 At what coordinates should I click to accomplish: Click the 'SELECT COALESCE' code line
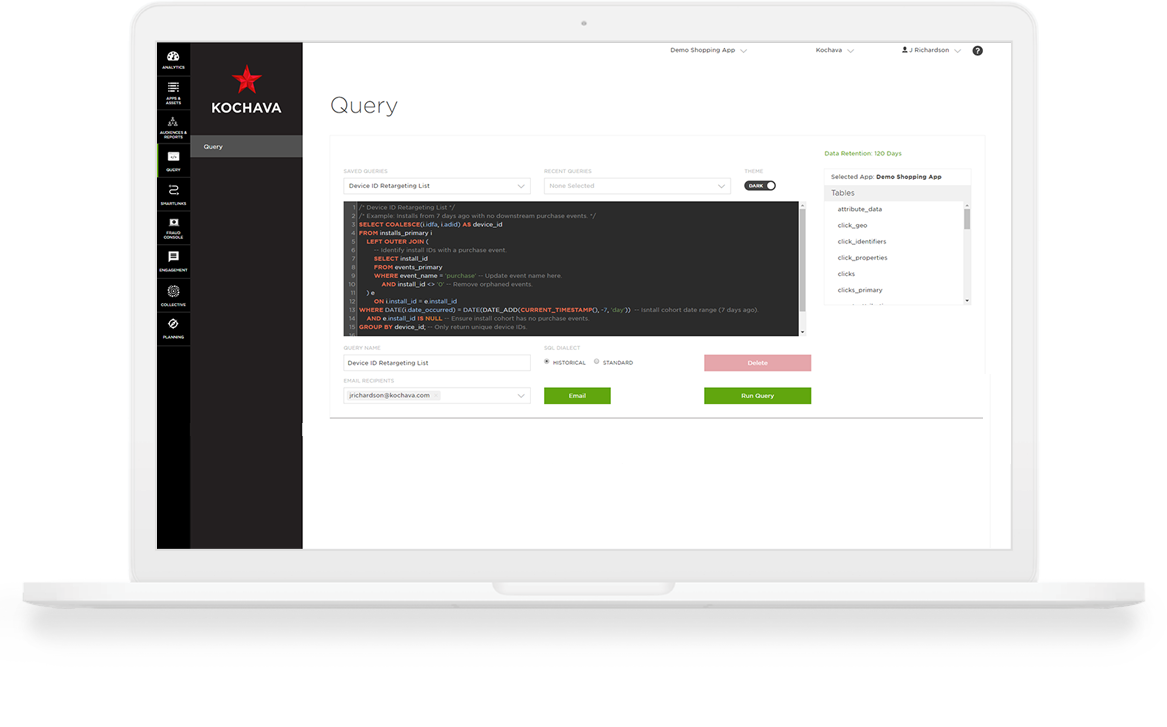point(430,225)
